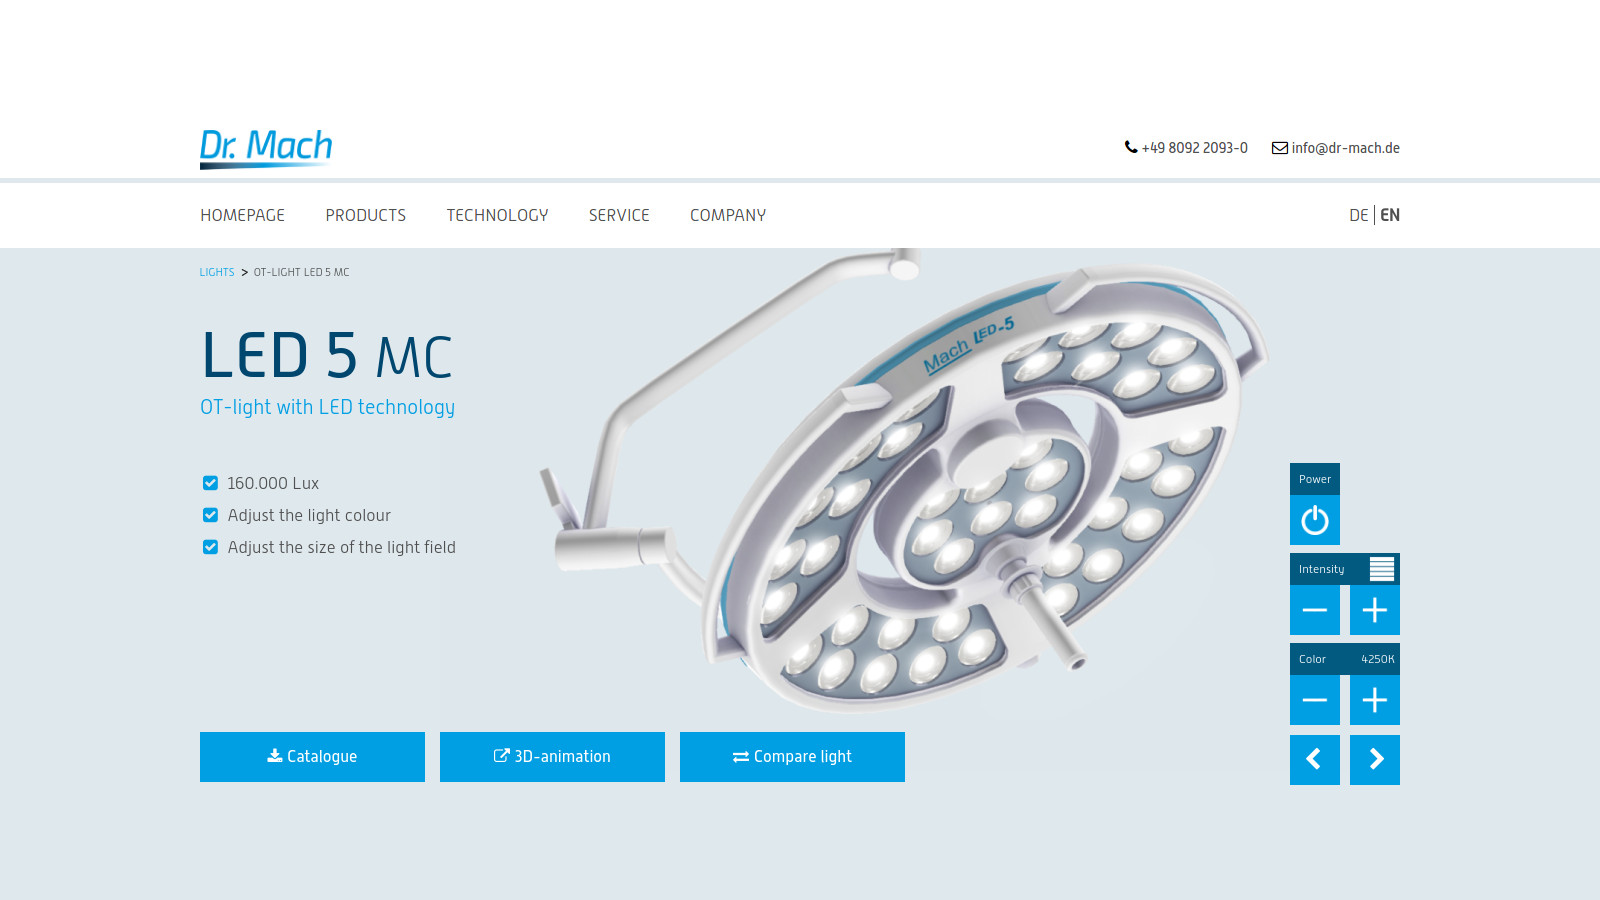The image size is (1600, 900).
Task: Open the COMPANY menu
Action: [x=728, y=215]
